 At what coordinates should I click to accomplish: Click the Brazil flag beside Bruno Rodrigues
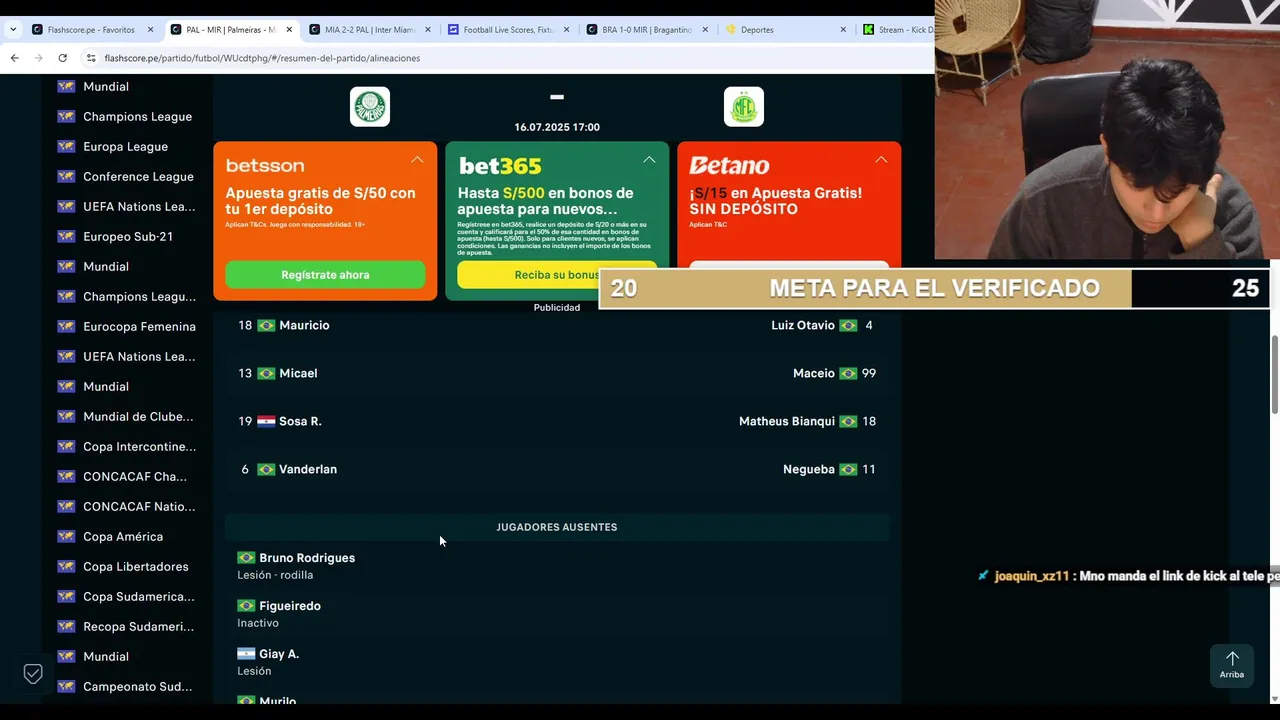click(x=246, y=558)
